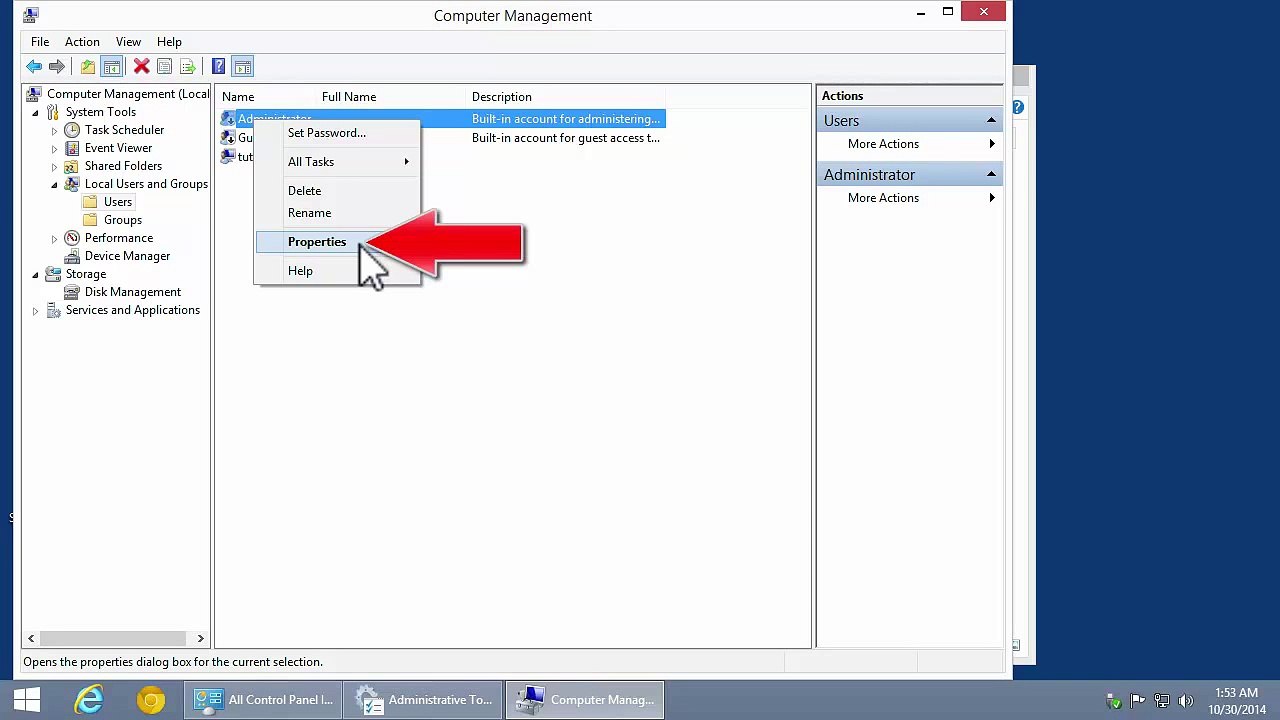Image resolution: width=1280 pixels, height=720 pixels.
Task: Open the View menu
Action: tap(128, 42)
